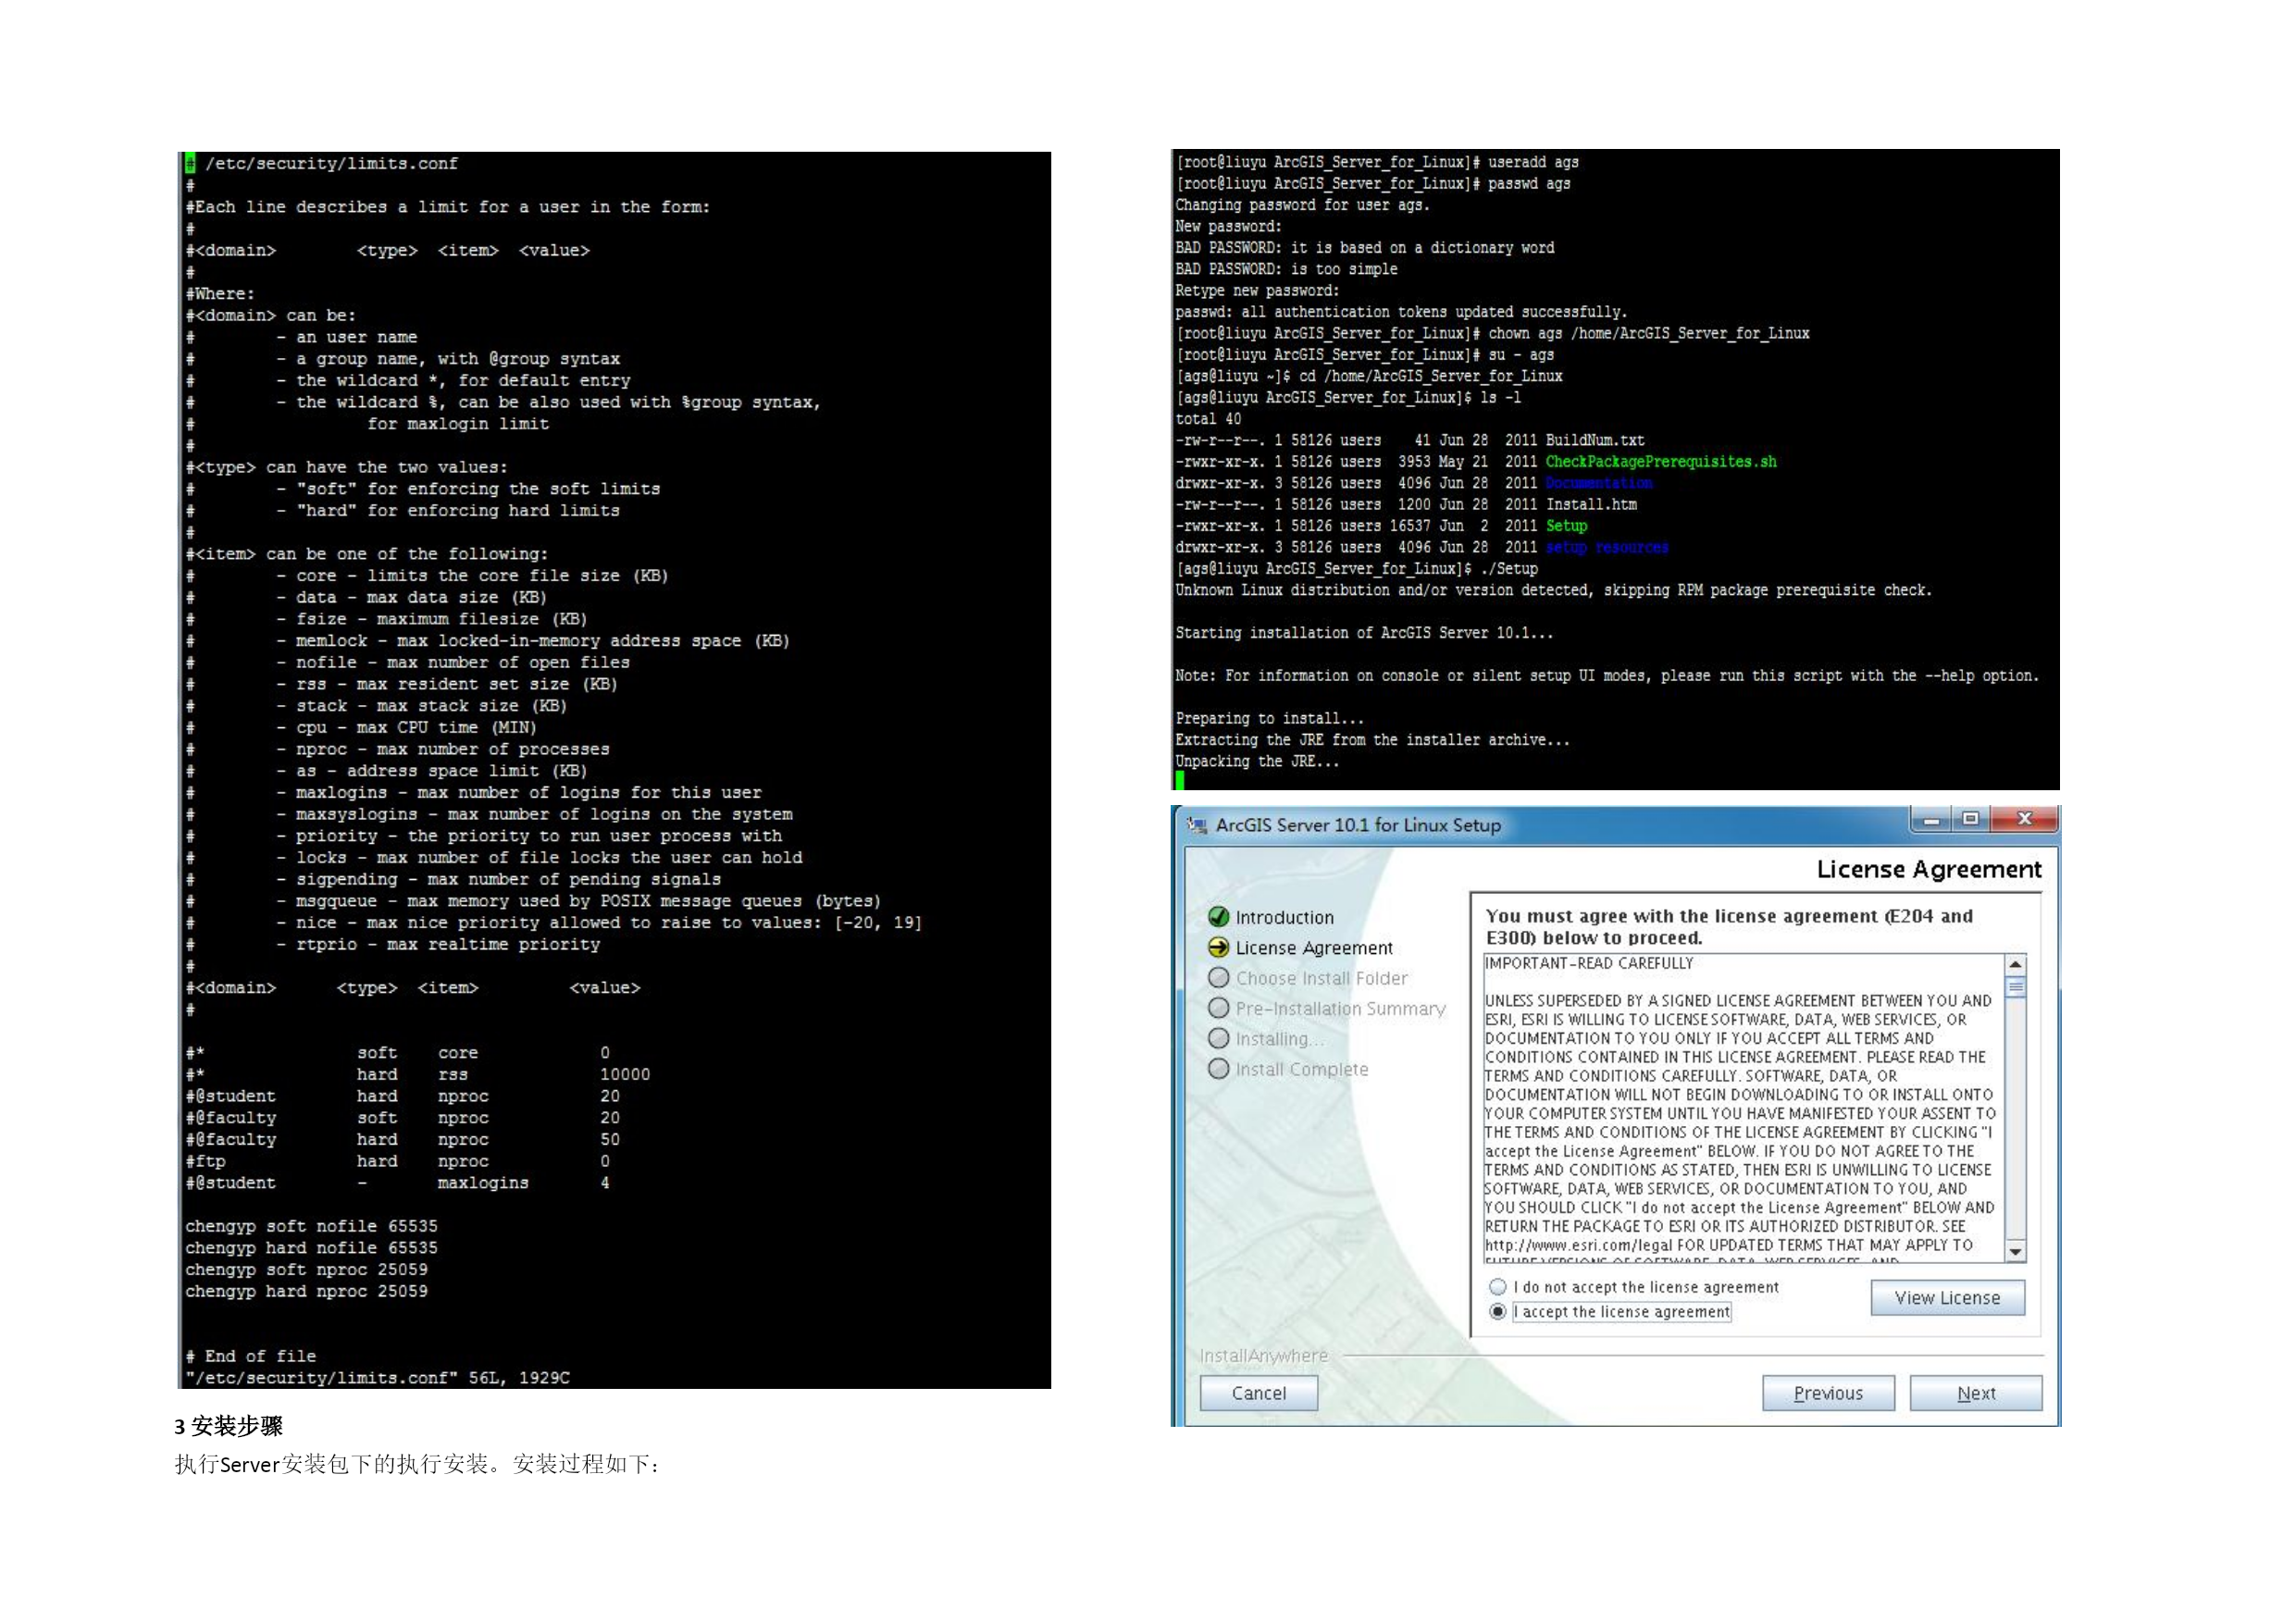Click the '#@student hard nproc 20' row
Viewport: 2296px width, 1623px height.
(x=403, y=1096)
